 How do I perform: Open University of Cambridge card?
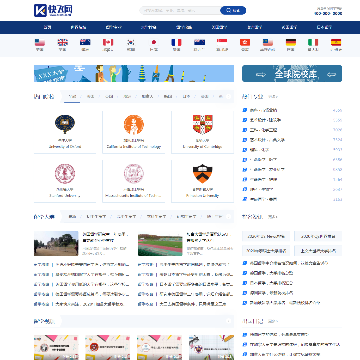(x=203, y=132)
